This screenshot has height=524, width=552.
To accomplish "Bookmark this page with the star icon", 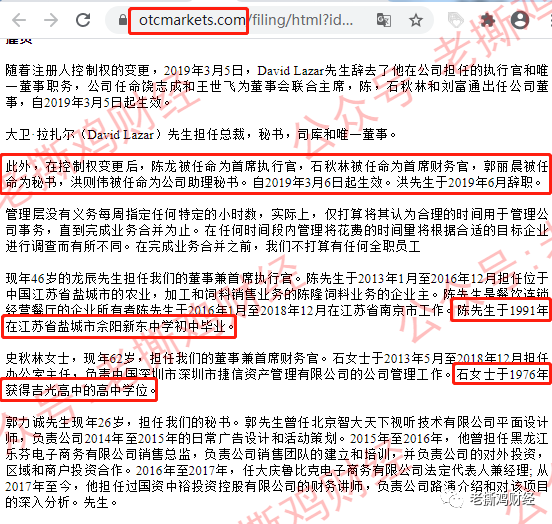I will pos(416,20).
